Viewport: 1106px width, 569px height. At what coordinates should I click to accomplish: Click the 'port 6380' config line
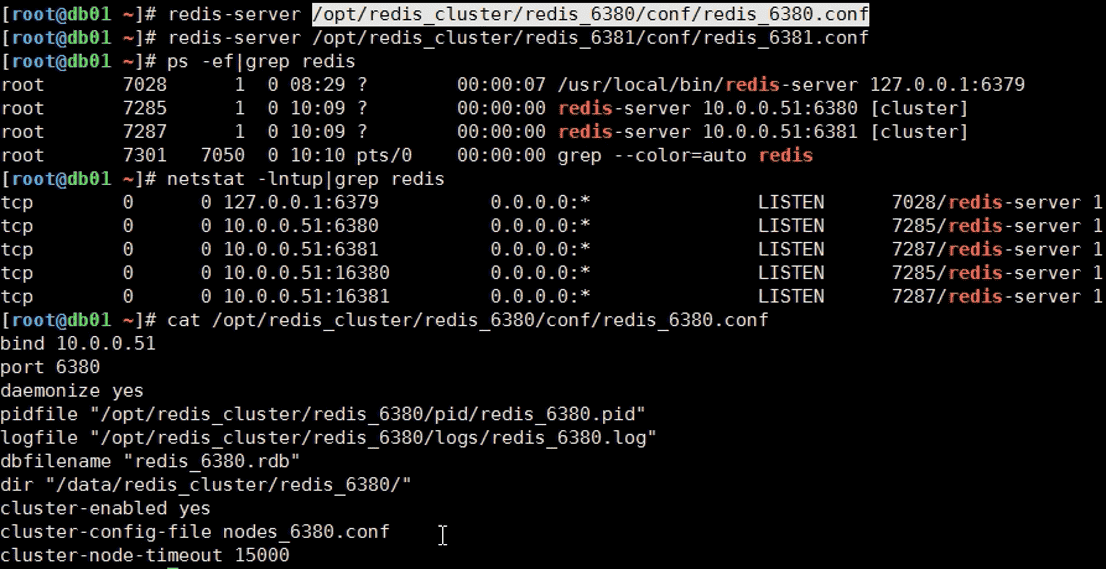[50, 367]
